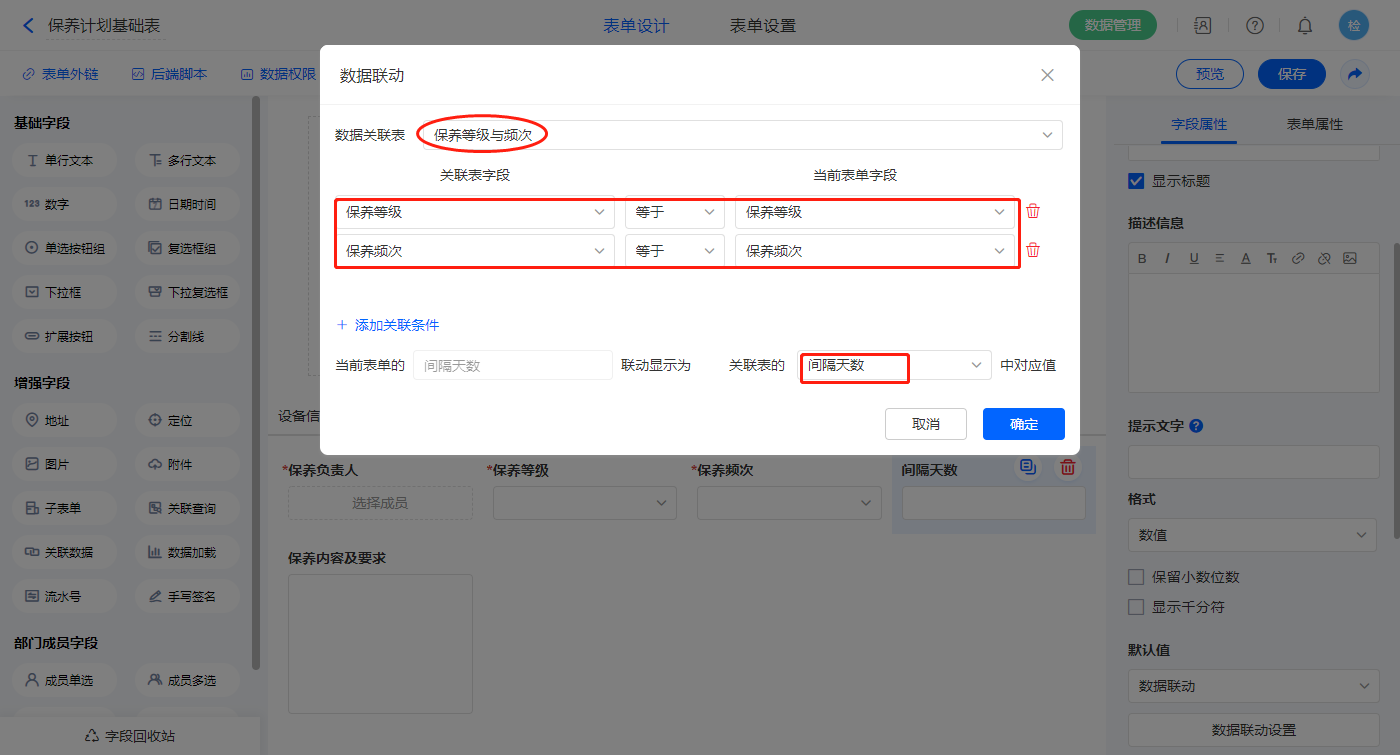Switch to the 表单属性 tab
This screenshot has height=755, width=1400.
1314,125
